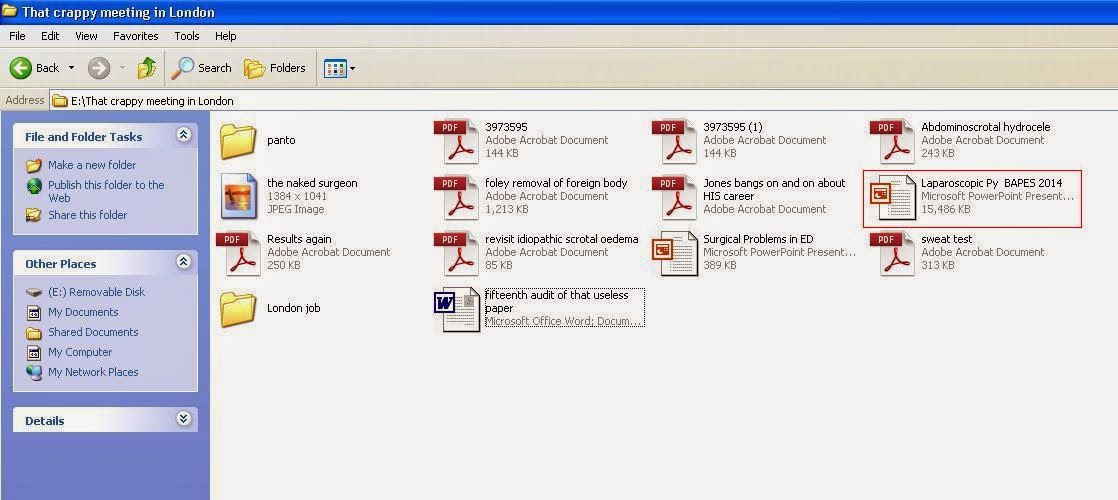Image resolution: width=1118 pixels, height=500 pixels.
Task: Select Surgical Problems in ED PowerPoint icon
Action: (674, 253)
